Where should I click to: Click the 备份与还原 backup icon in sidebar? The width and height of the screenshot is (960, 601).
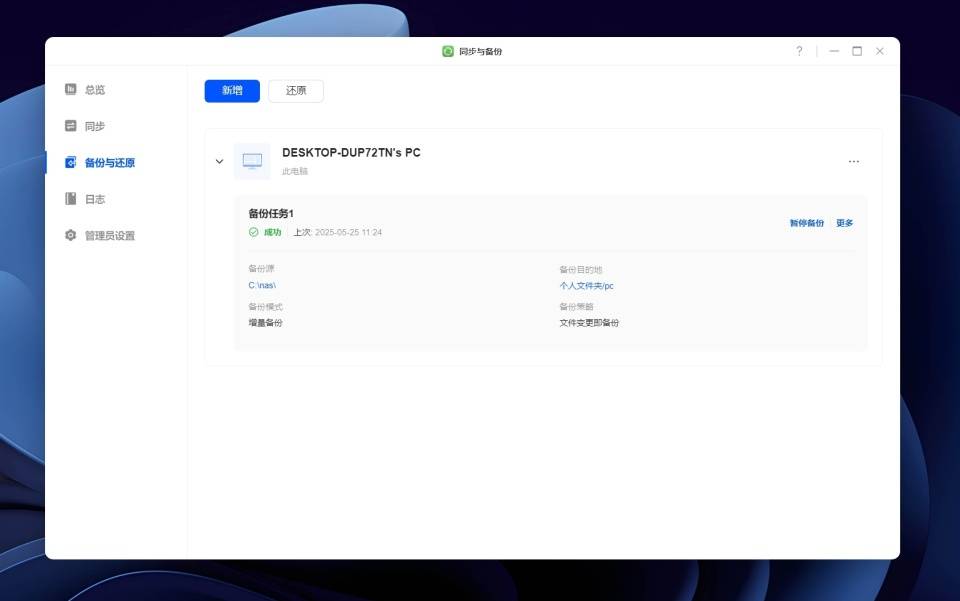coord(70,162)
